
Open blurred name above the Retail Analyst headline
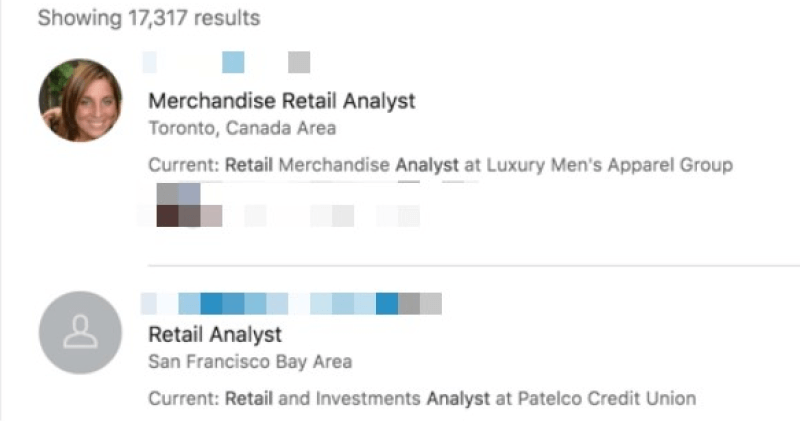[x=292, y=303]
